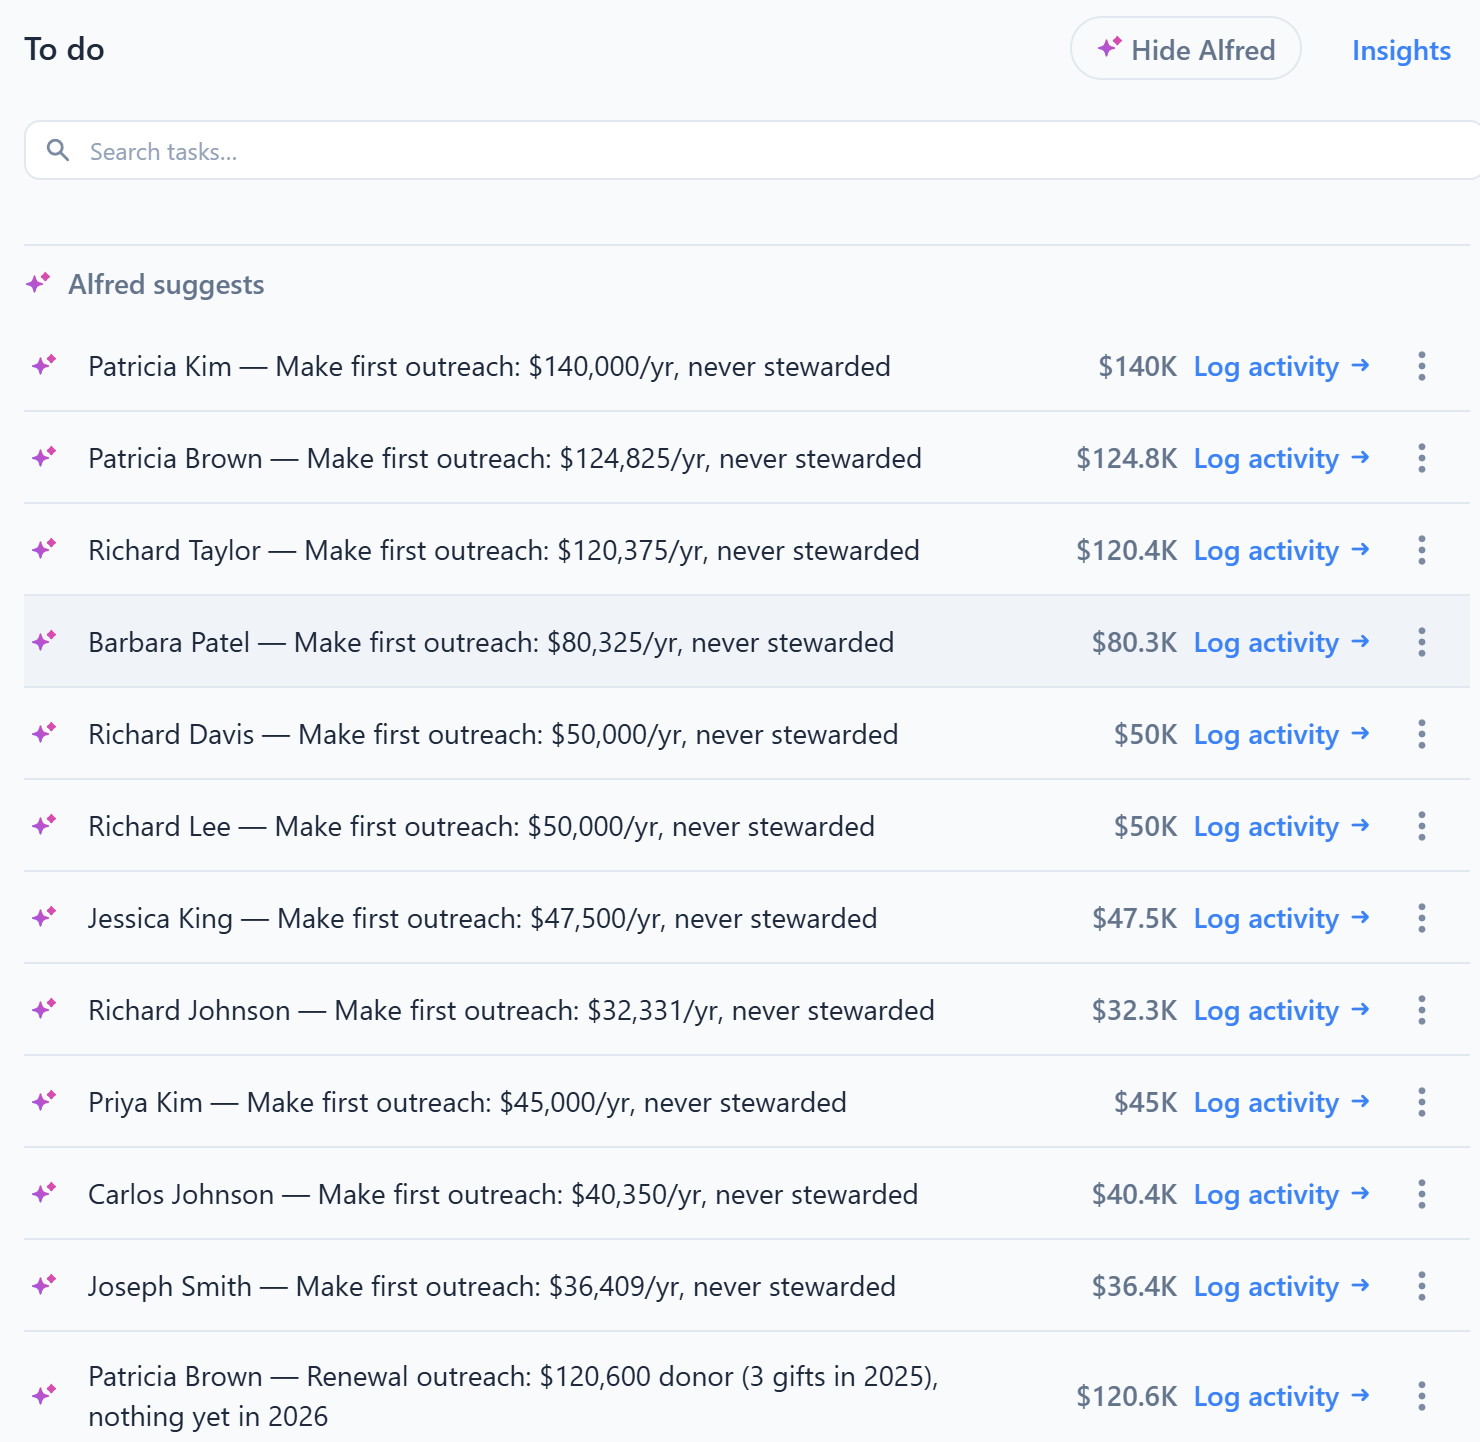Log activity for Patricia Kim
1480x1442 pixels.
tap(1281, 367)
